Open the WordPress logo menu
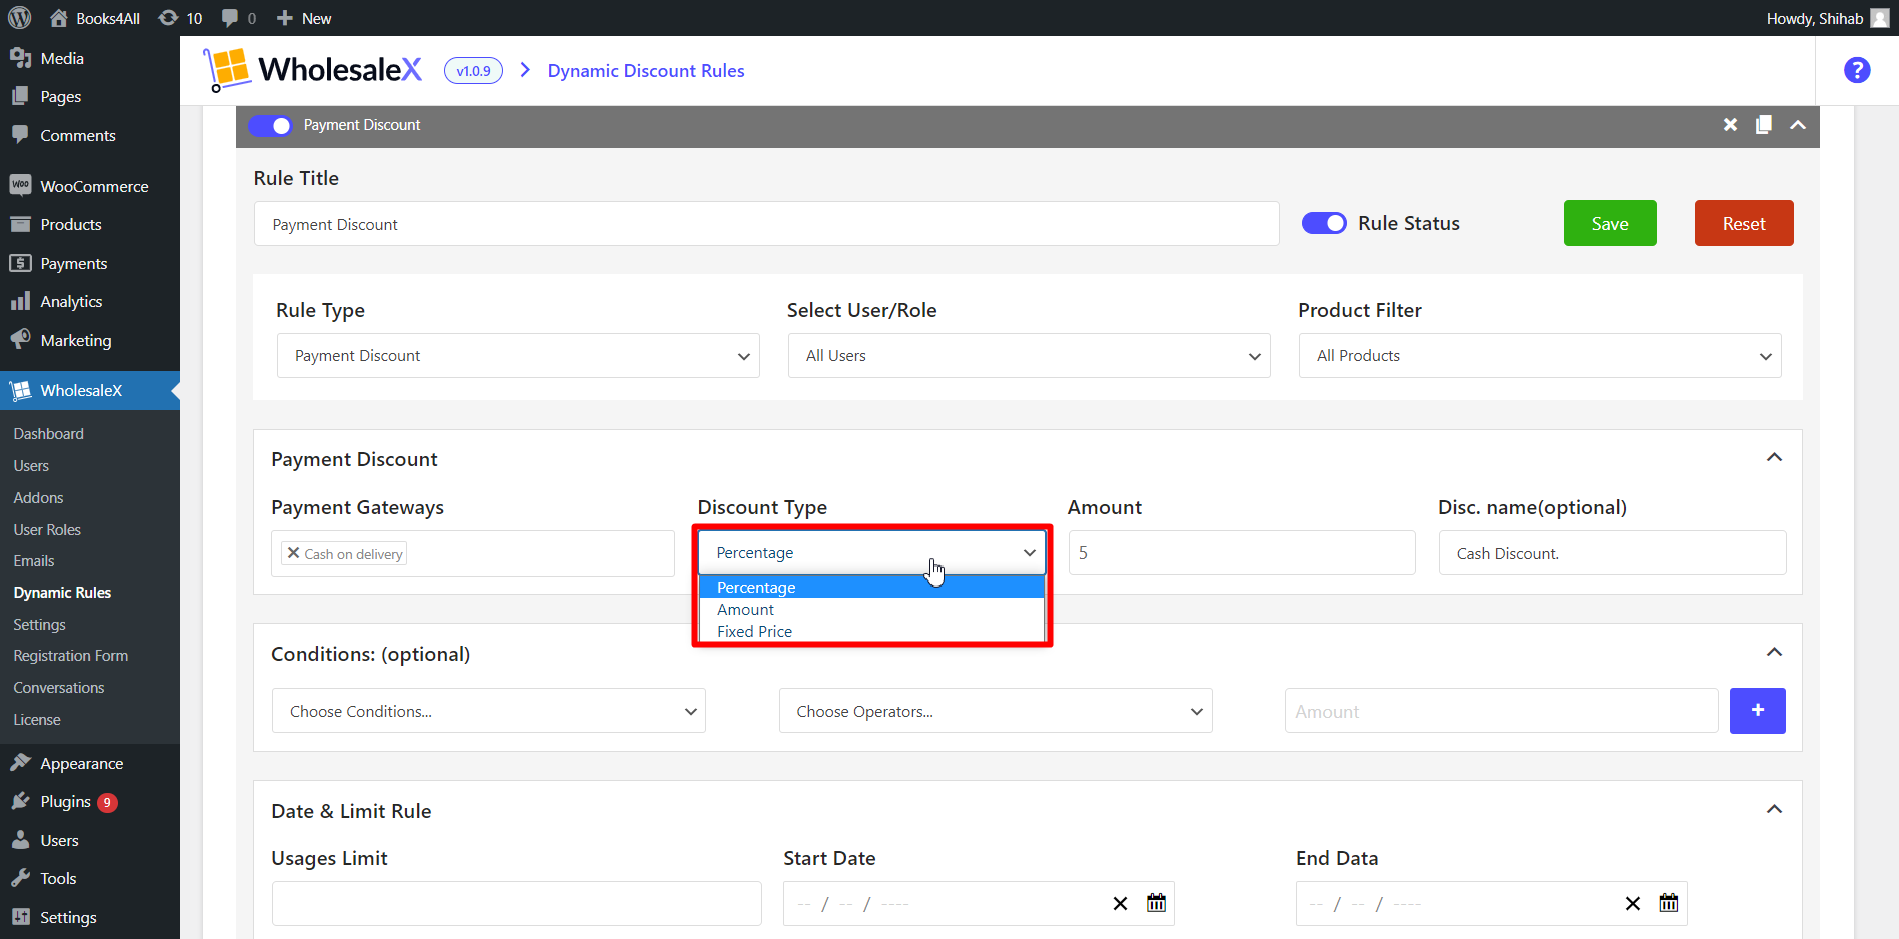Screen dimensions: 1899x939 click(19, 18)
